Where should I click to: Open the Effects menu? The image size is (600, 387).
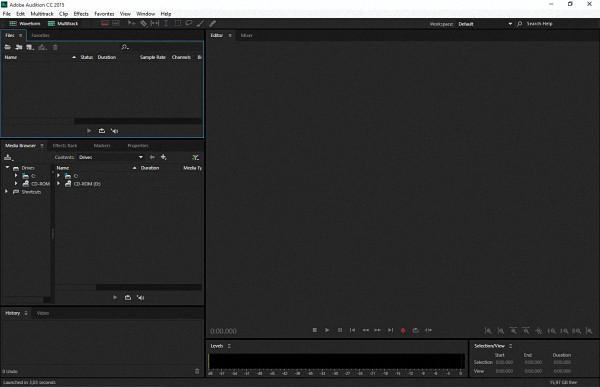pos(81,14)
